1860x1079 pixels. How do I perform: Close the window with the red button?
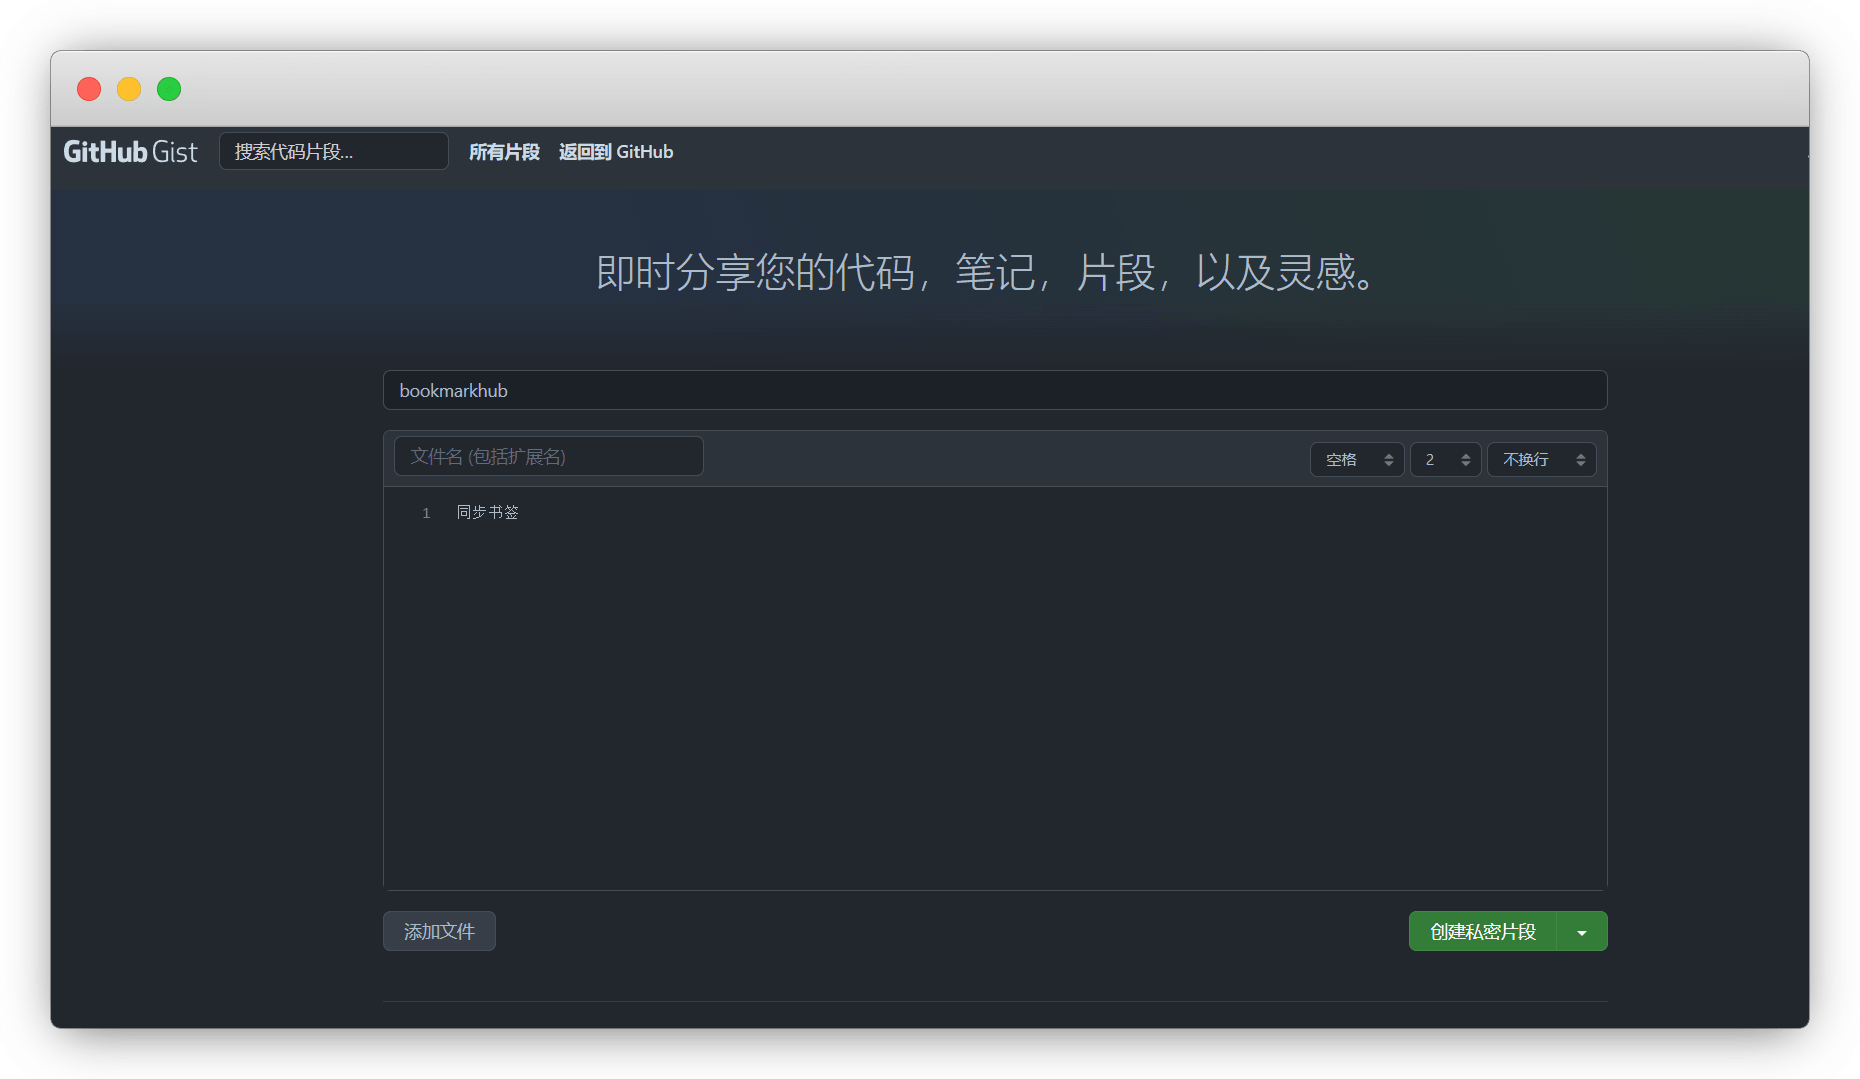pyautogui.click(x=89, y=89)
